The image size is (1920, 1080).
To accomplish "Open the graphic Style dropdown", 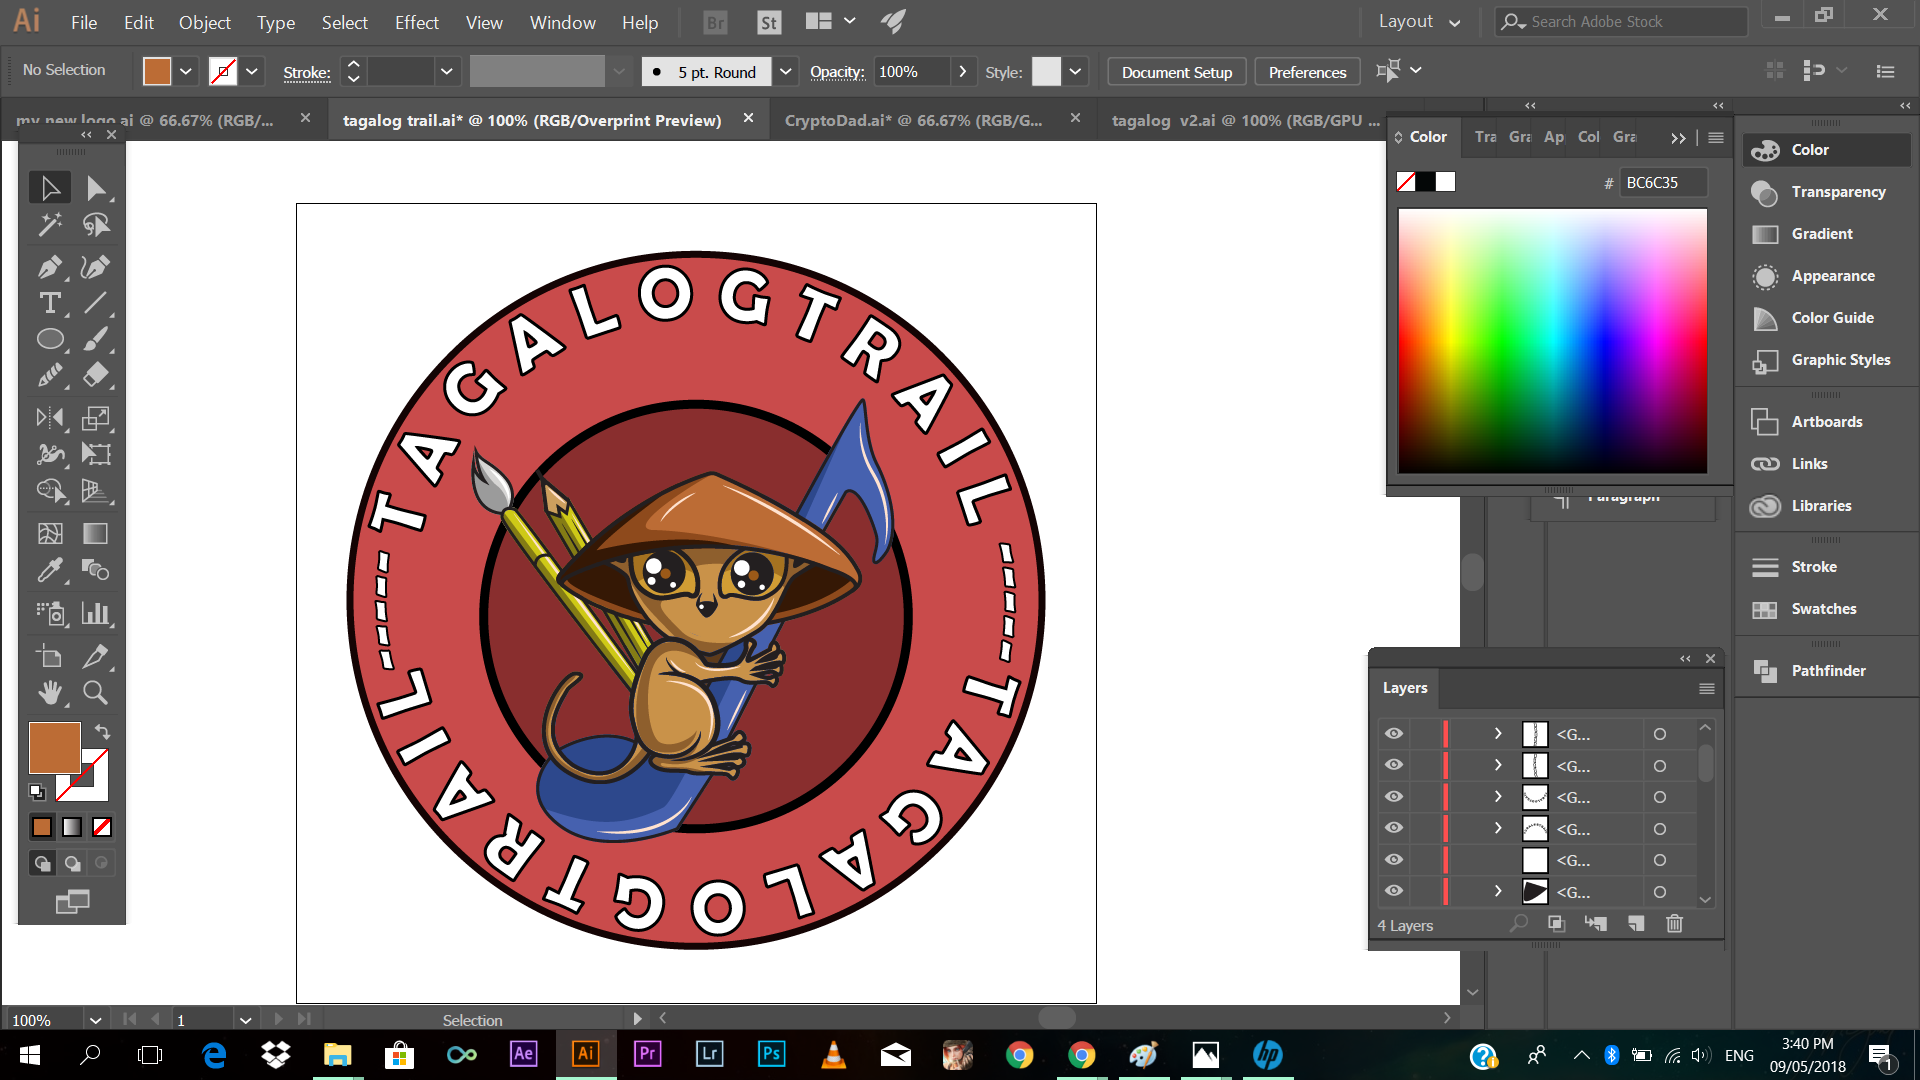I will (1075, 71).
